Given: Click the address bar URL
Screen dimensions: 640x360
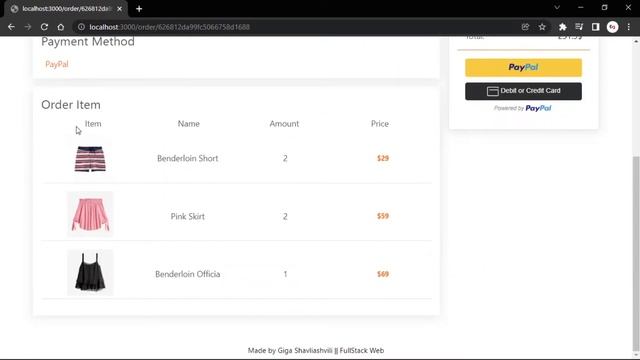Looking at the screenshot, I should (169, 27).
